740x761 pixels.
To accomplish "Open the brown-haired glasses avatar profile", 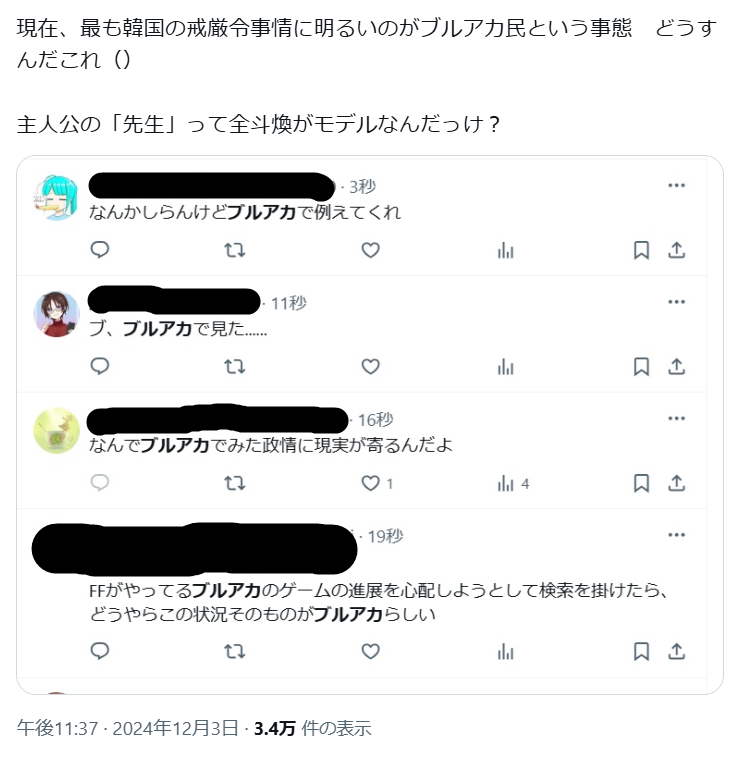I will point(56,314).
